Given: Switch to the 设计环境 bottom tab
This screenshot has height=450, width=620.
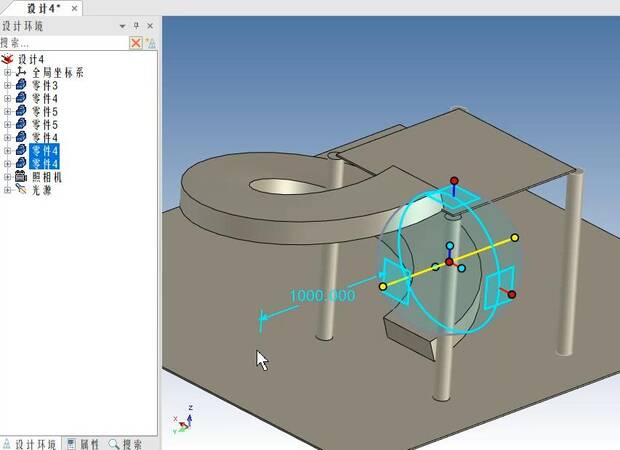Looking at the screenshot, I should click(30, 444).
